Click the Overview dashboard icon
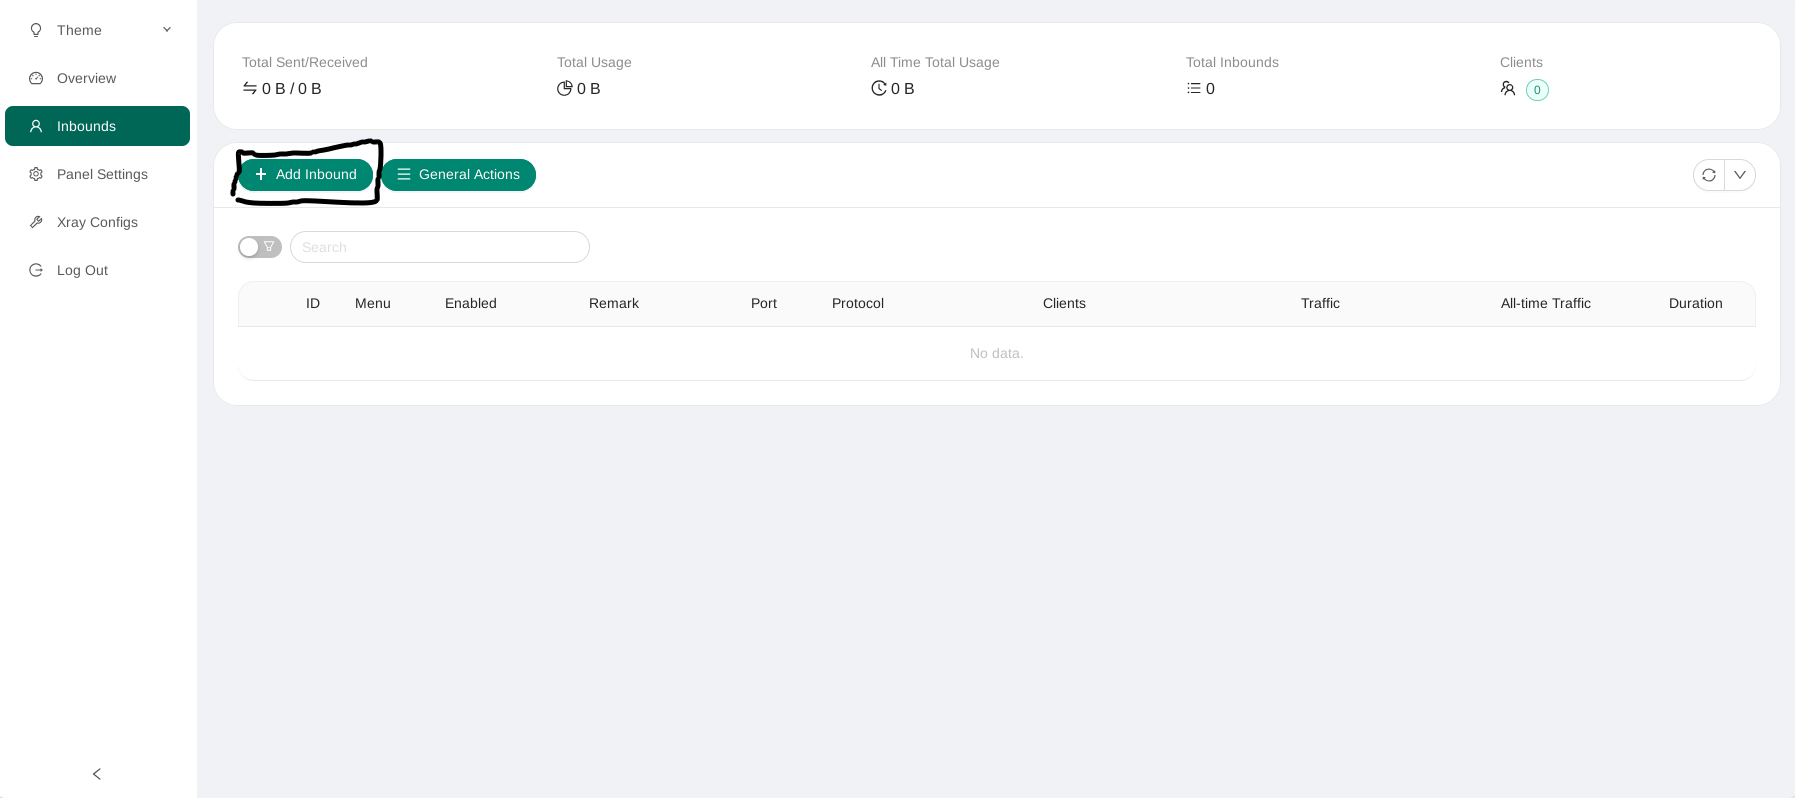Screen dimensions: 1795x798 pos(36,78)
